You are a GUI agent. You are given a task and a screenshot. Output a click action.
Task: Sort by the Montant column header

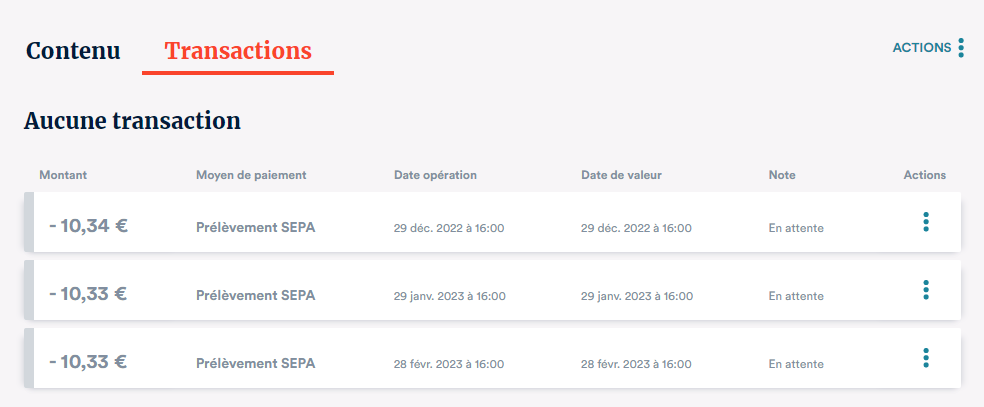pyautogui.click(x=63, y=175)
